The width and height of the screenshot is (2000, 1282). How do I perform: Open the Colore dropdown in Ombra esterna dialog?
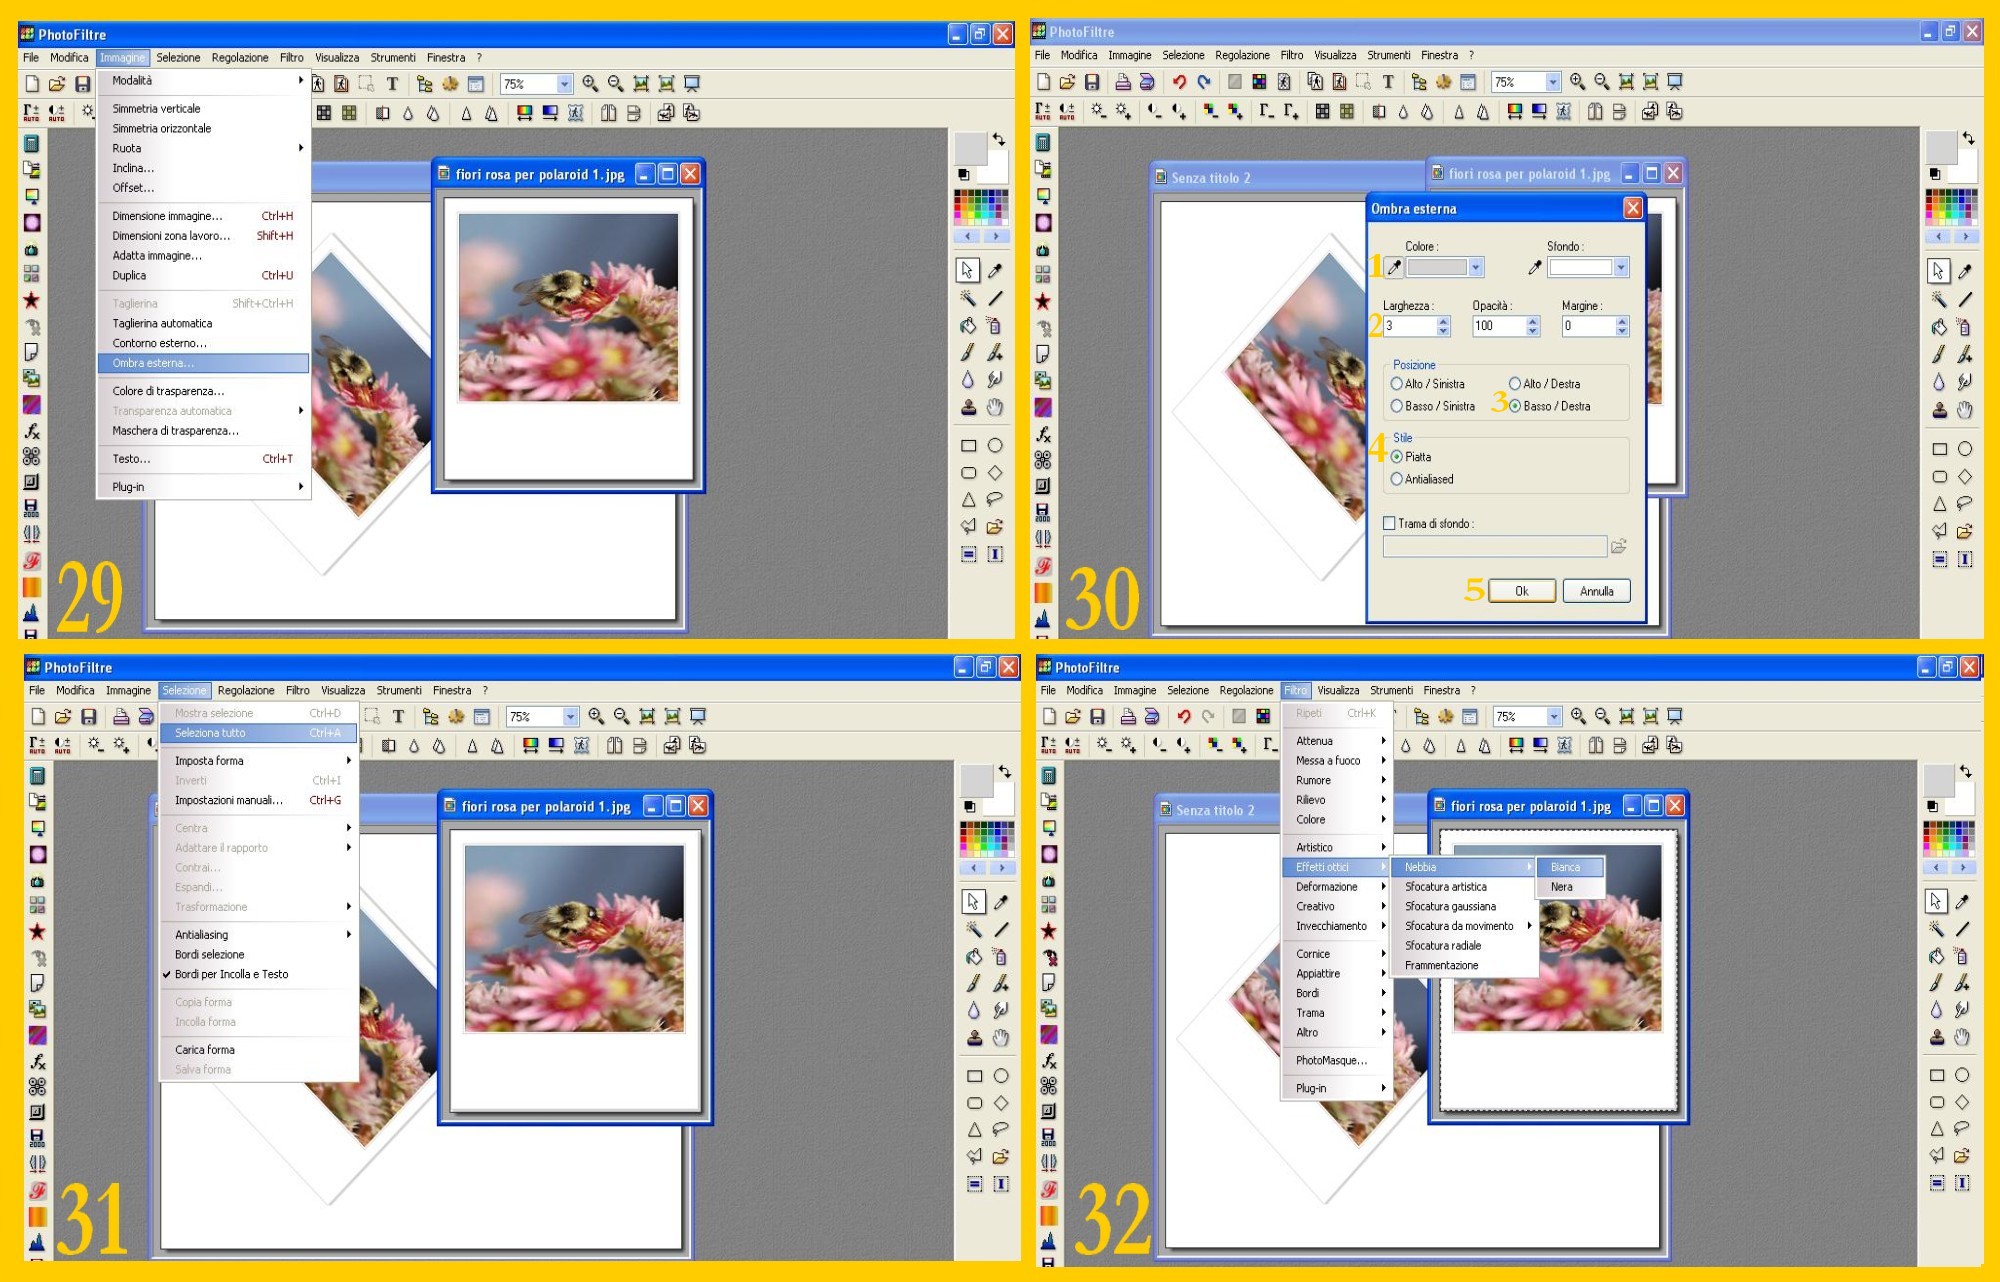(1476, 267)
